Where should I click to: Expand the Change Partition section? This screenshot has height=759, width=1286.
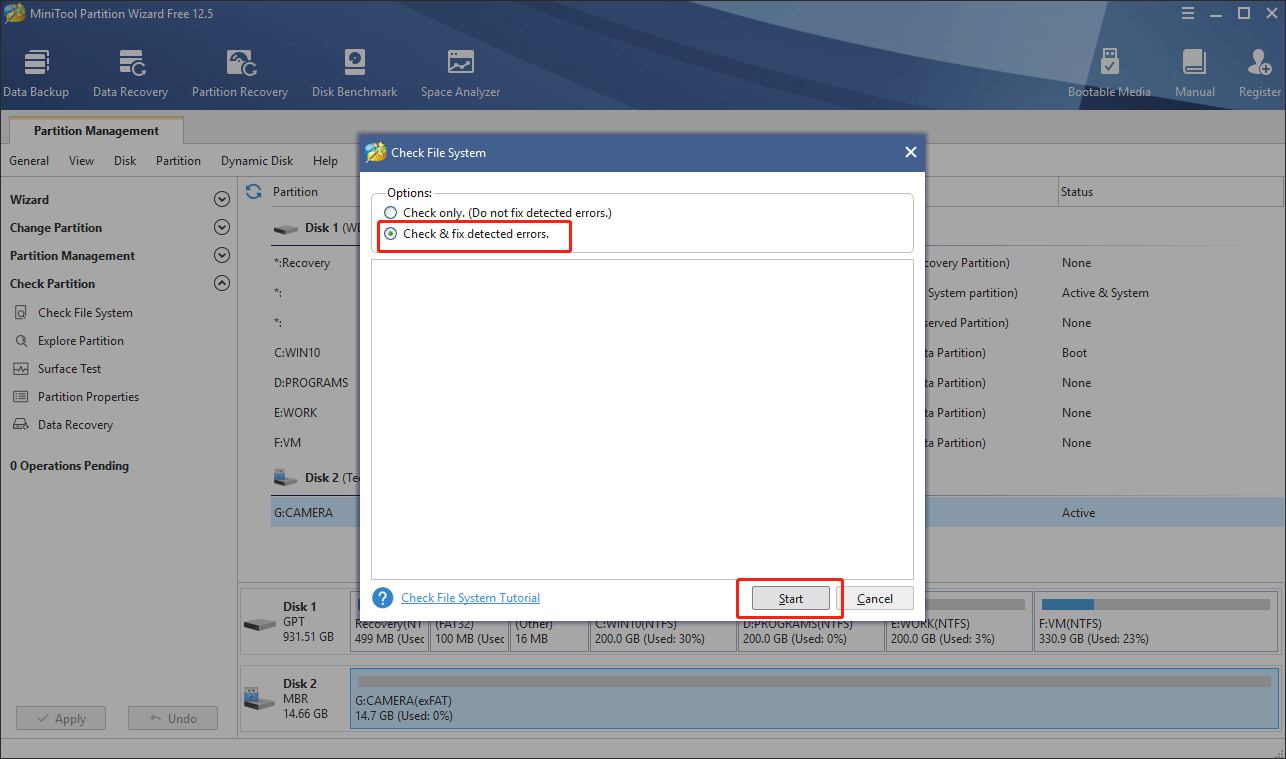221,227
